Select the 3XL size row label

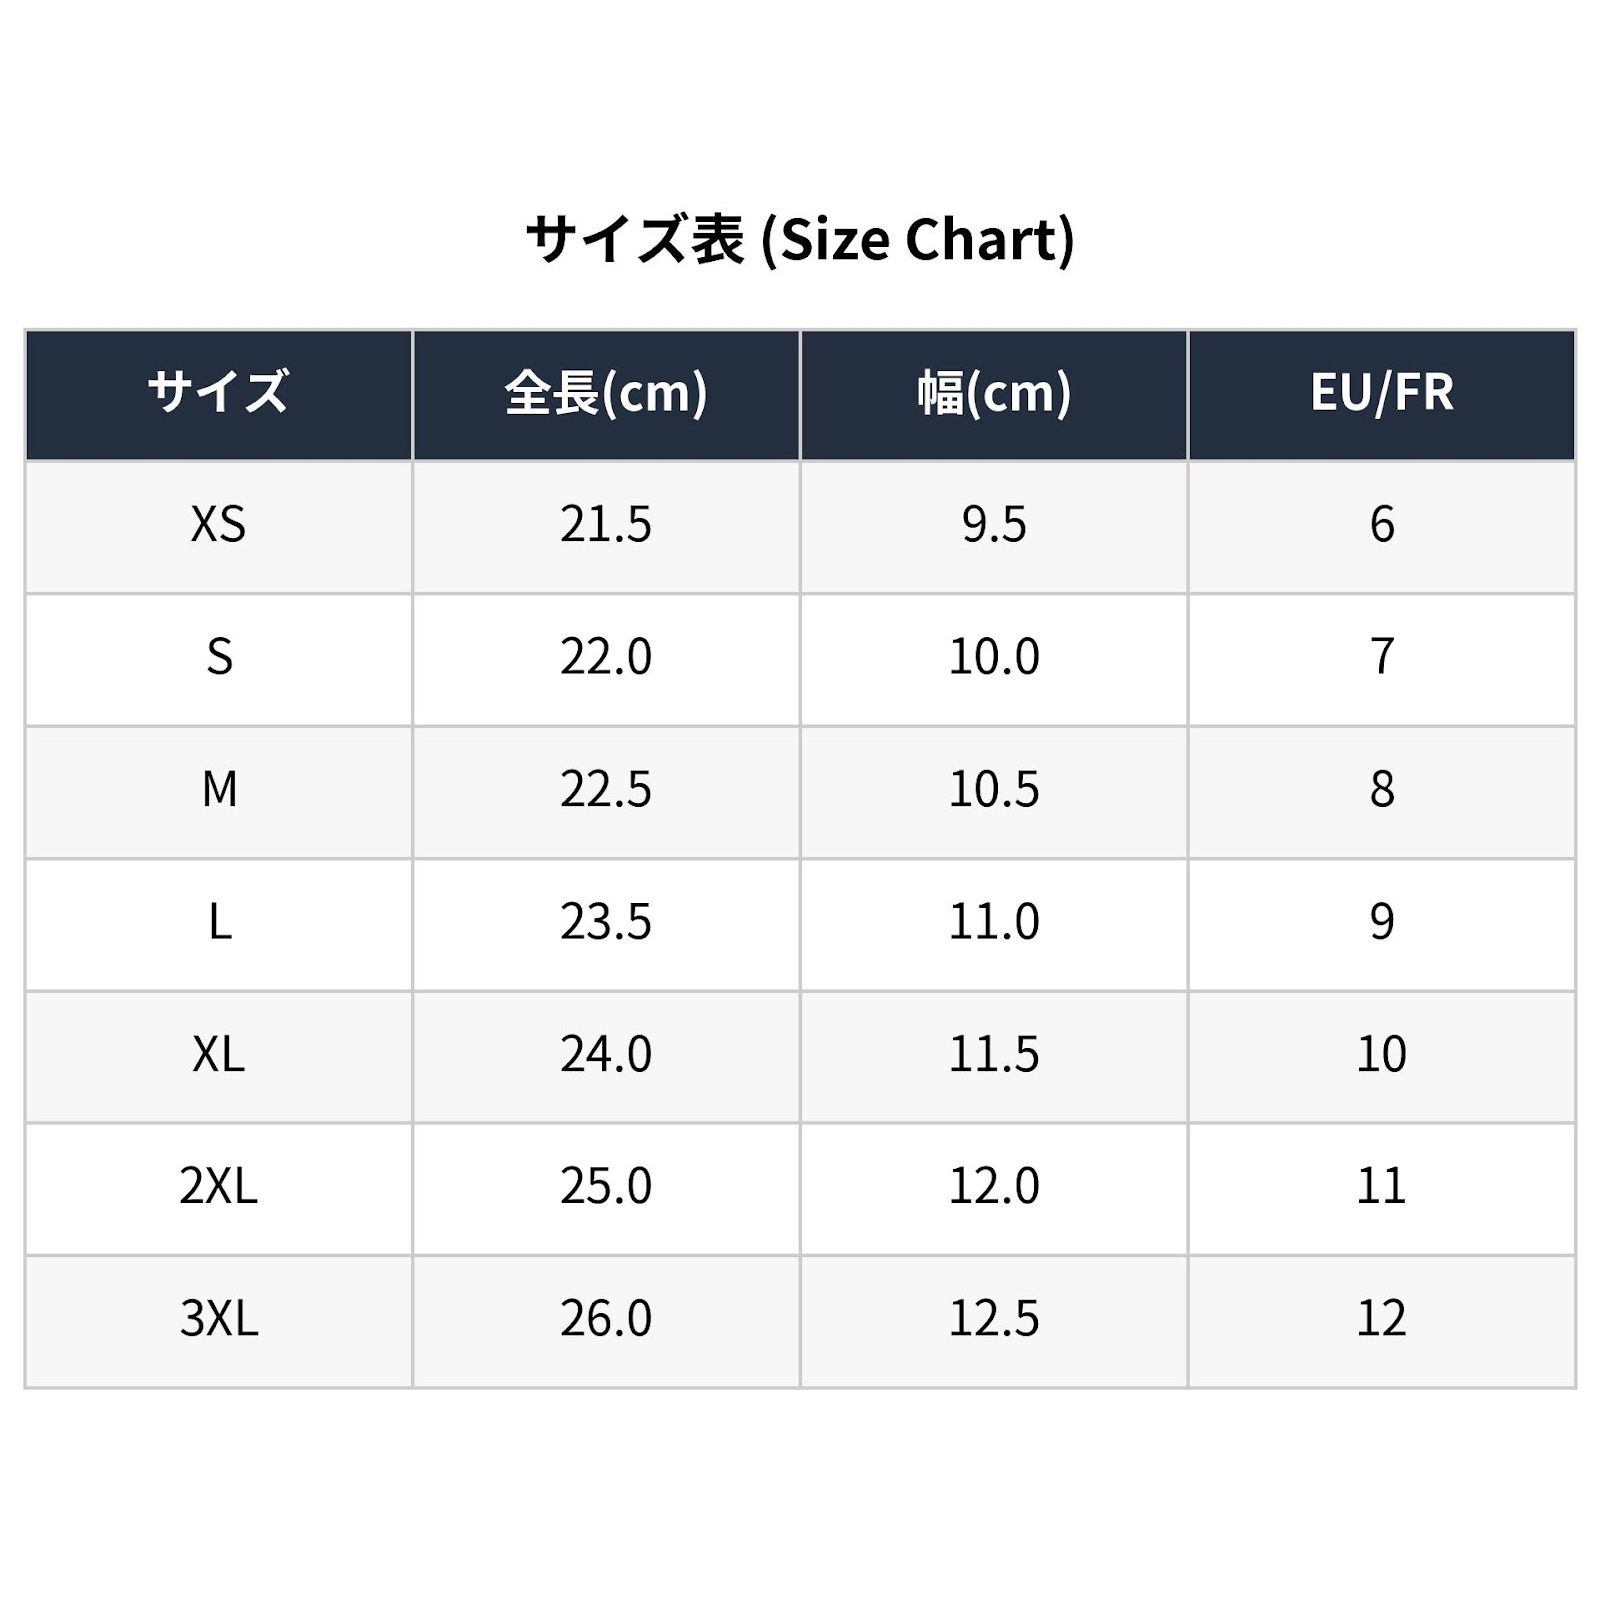click(x=218, y=1320)
